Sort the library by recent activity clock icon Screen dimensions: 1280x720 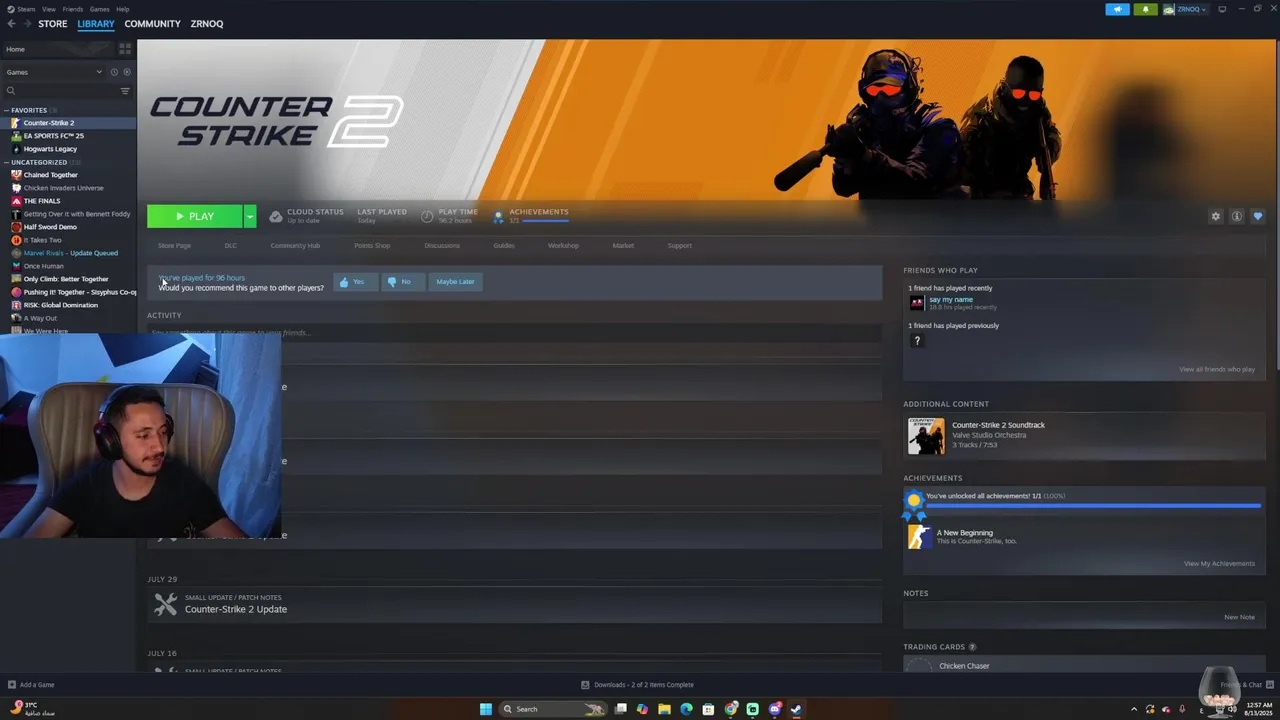point(114,72)
